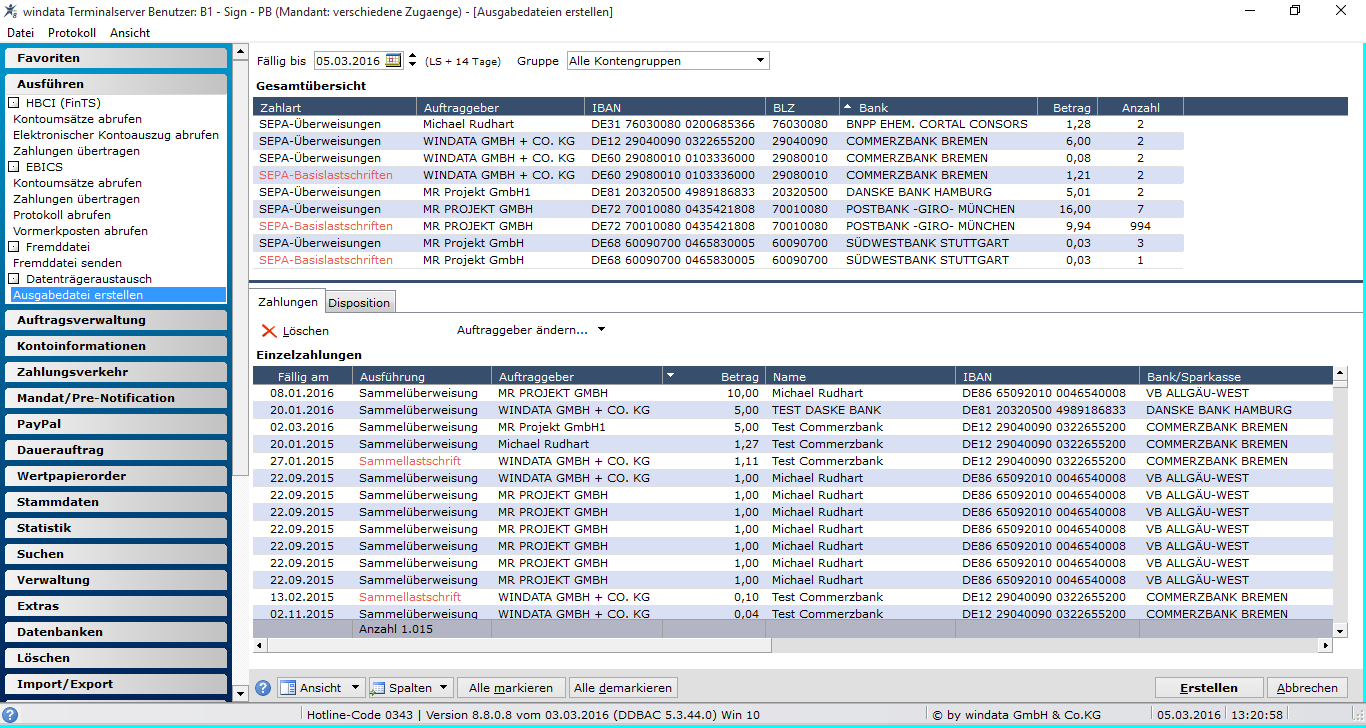This screenshot has width=1366, height=728.
Task: Collapse the EBICS tree node
Action: click(14, 167)
